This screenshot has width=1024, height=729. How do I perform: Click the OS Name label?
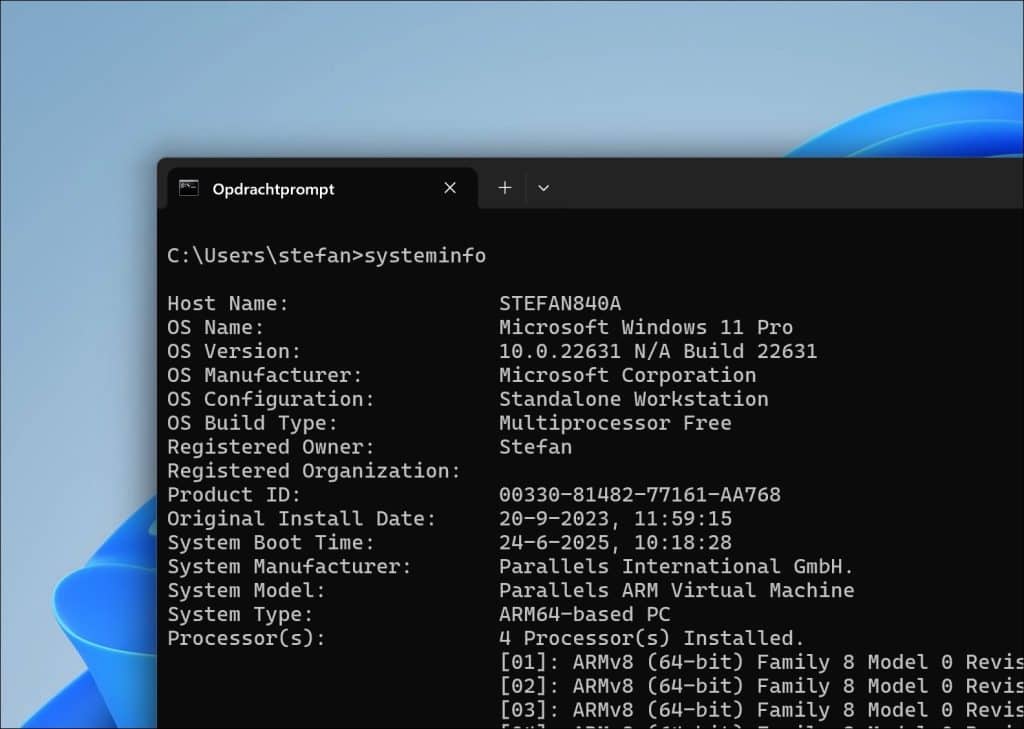coord(216,327)
